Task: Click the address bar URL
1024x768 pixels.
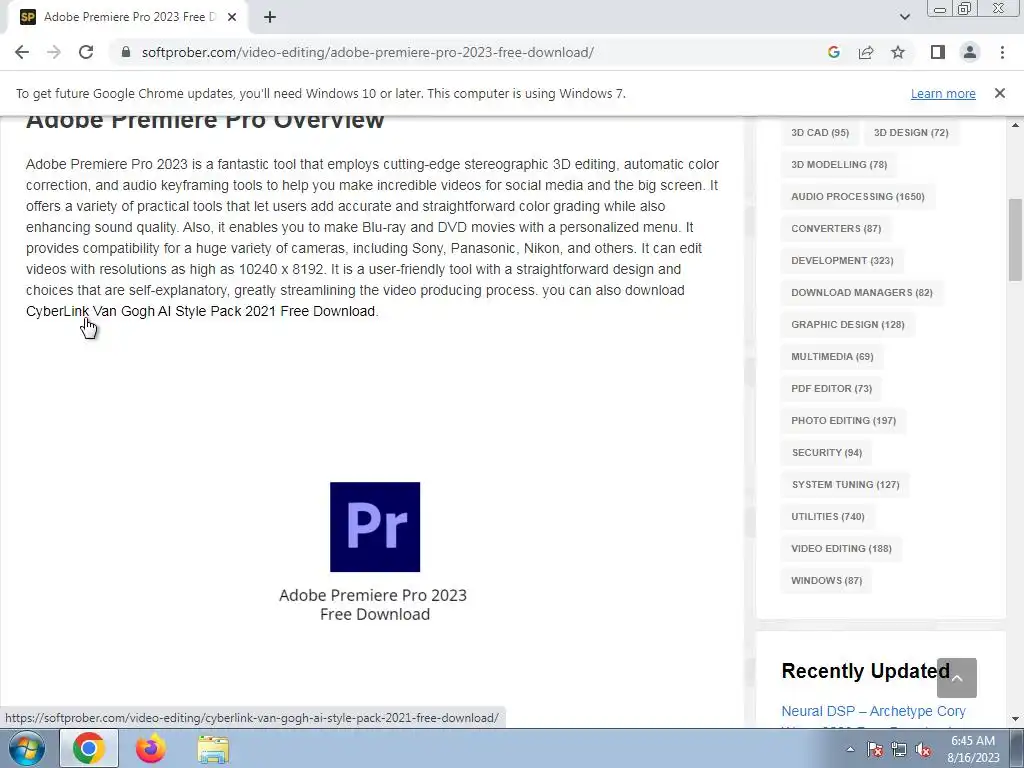Action: pos(368,52)
